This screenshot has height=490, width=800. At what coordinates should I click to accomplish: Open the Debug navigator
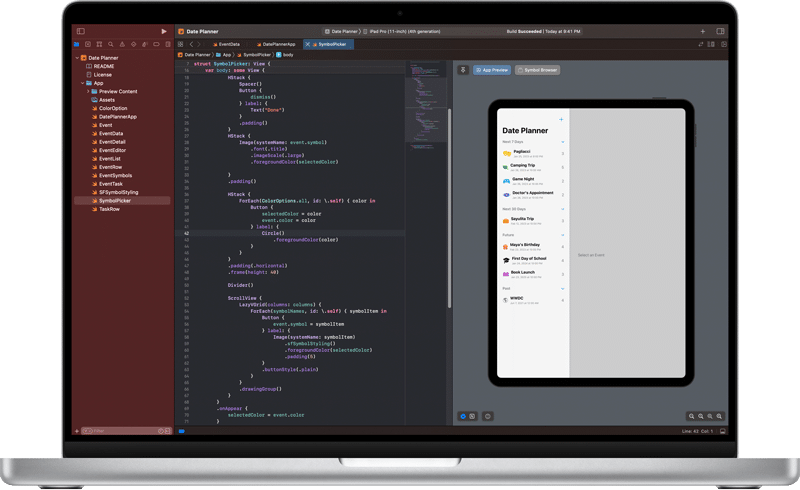(x=145, y=44)
